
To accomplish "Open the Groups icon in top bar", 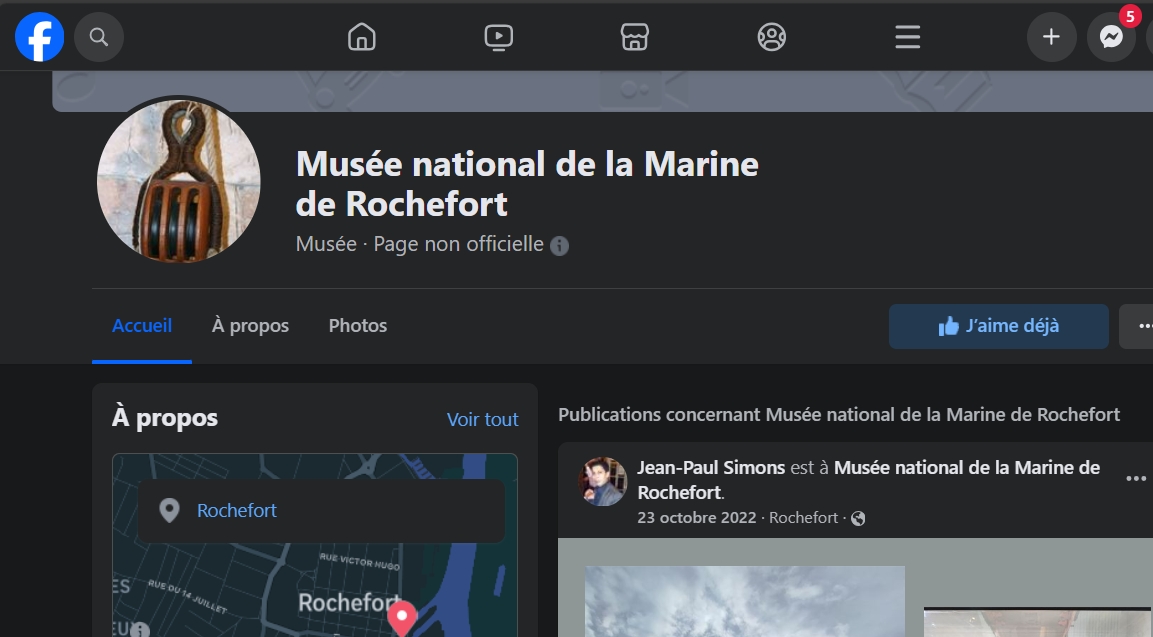I will (771, 37).
